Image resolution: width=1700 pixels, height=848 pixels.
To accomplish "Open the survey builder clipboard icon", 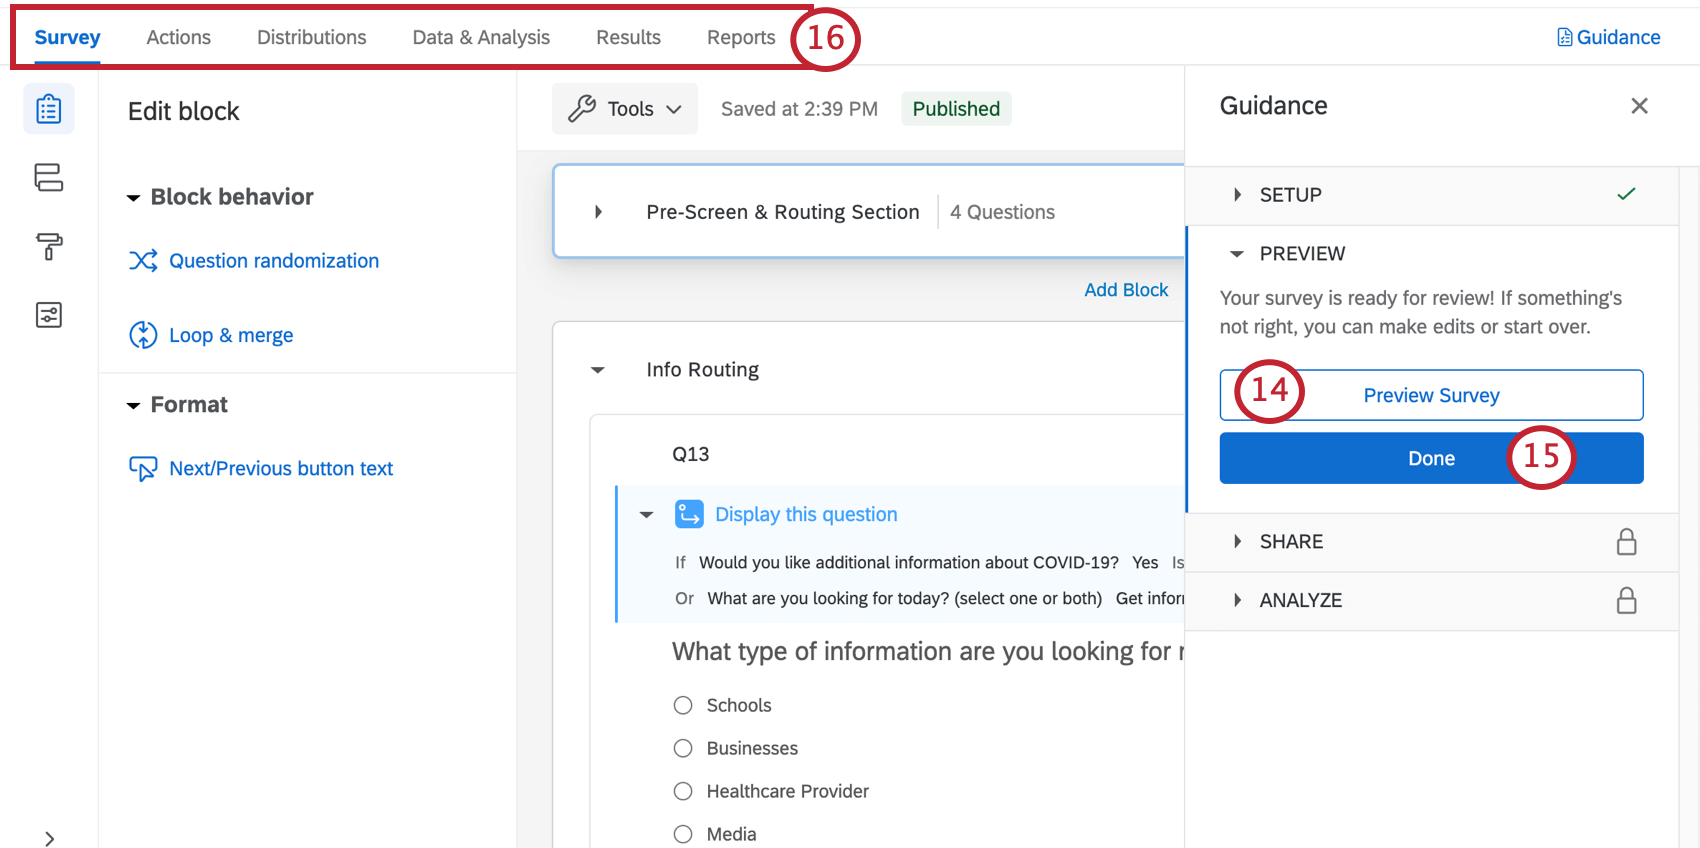I will 48,109.
